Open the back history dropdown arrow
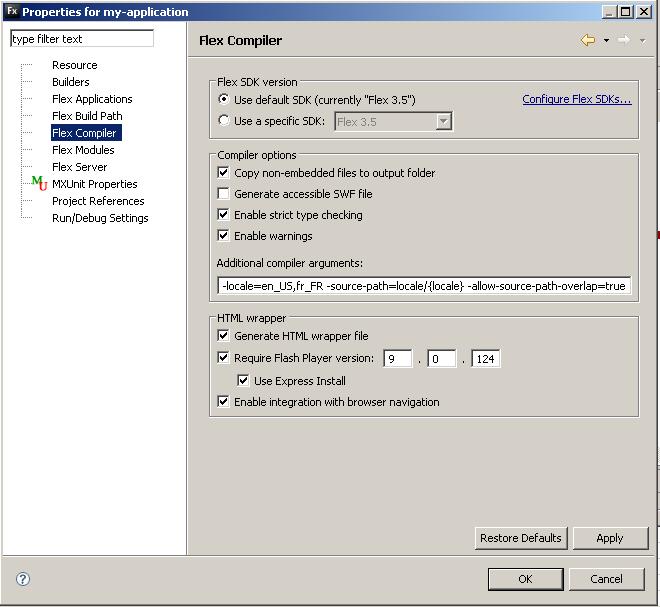 [606, 41]
